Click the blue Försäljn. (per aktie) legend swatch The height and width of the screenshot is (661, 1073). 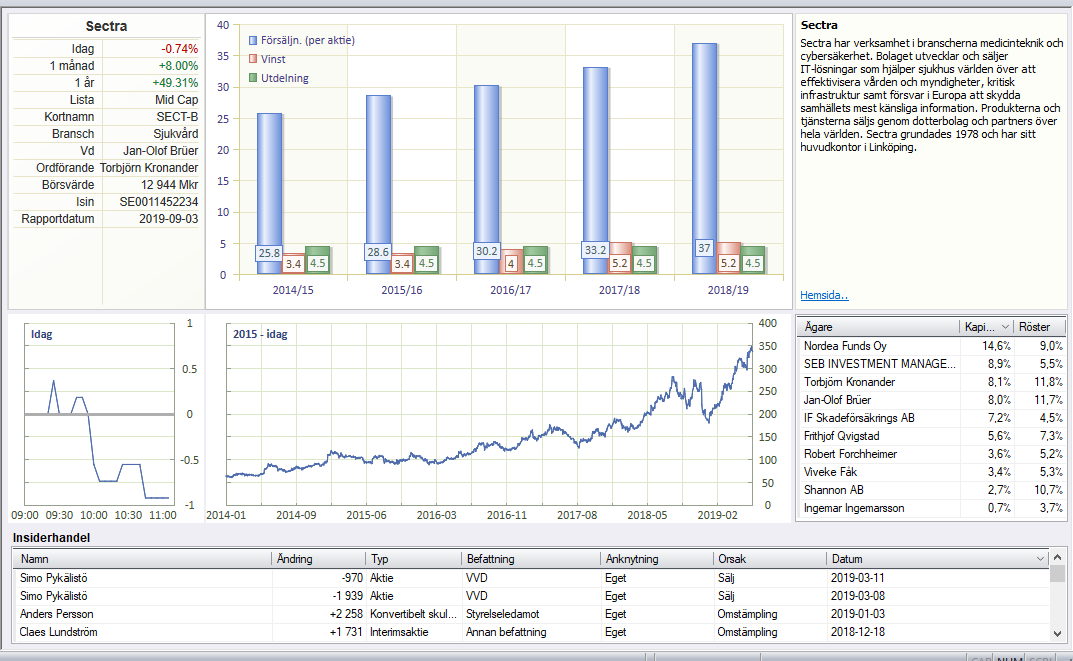click(x=253, y=40)
